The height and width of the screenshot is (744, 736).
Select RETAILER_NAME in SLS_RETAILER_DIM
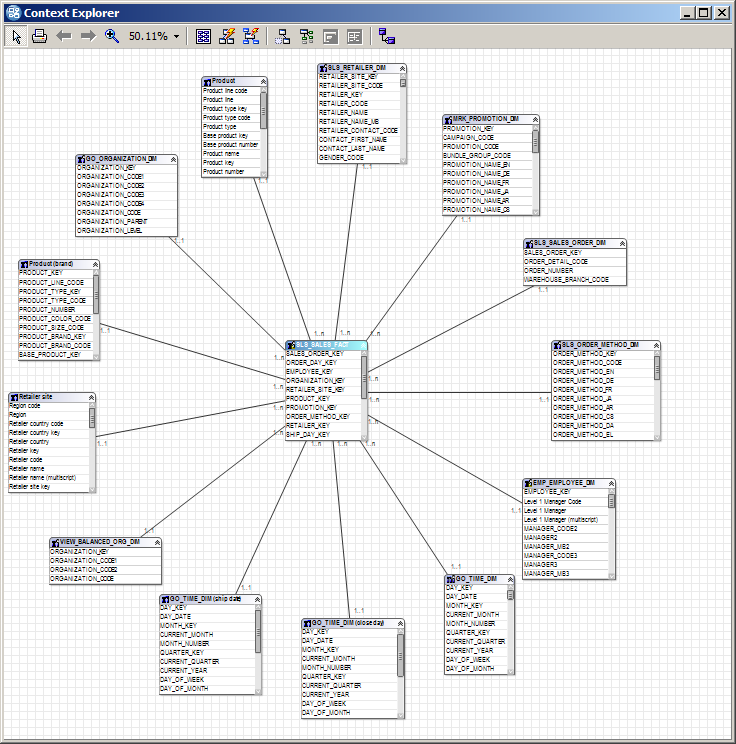point(343,112)
